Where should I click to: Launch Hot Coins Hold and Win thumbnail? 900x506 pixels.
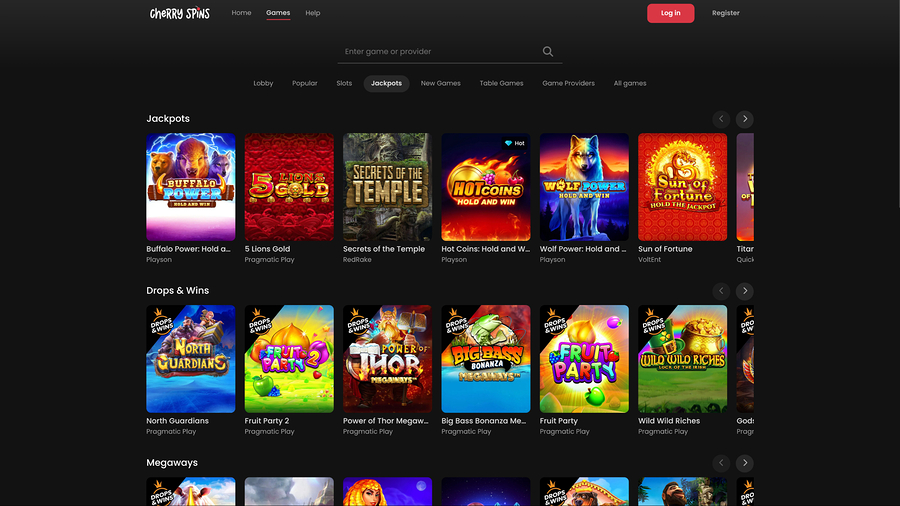[x=486, y=187]
